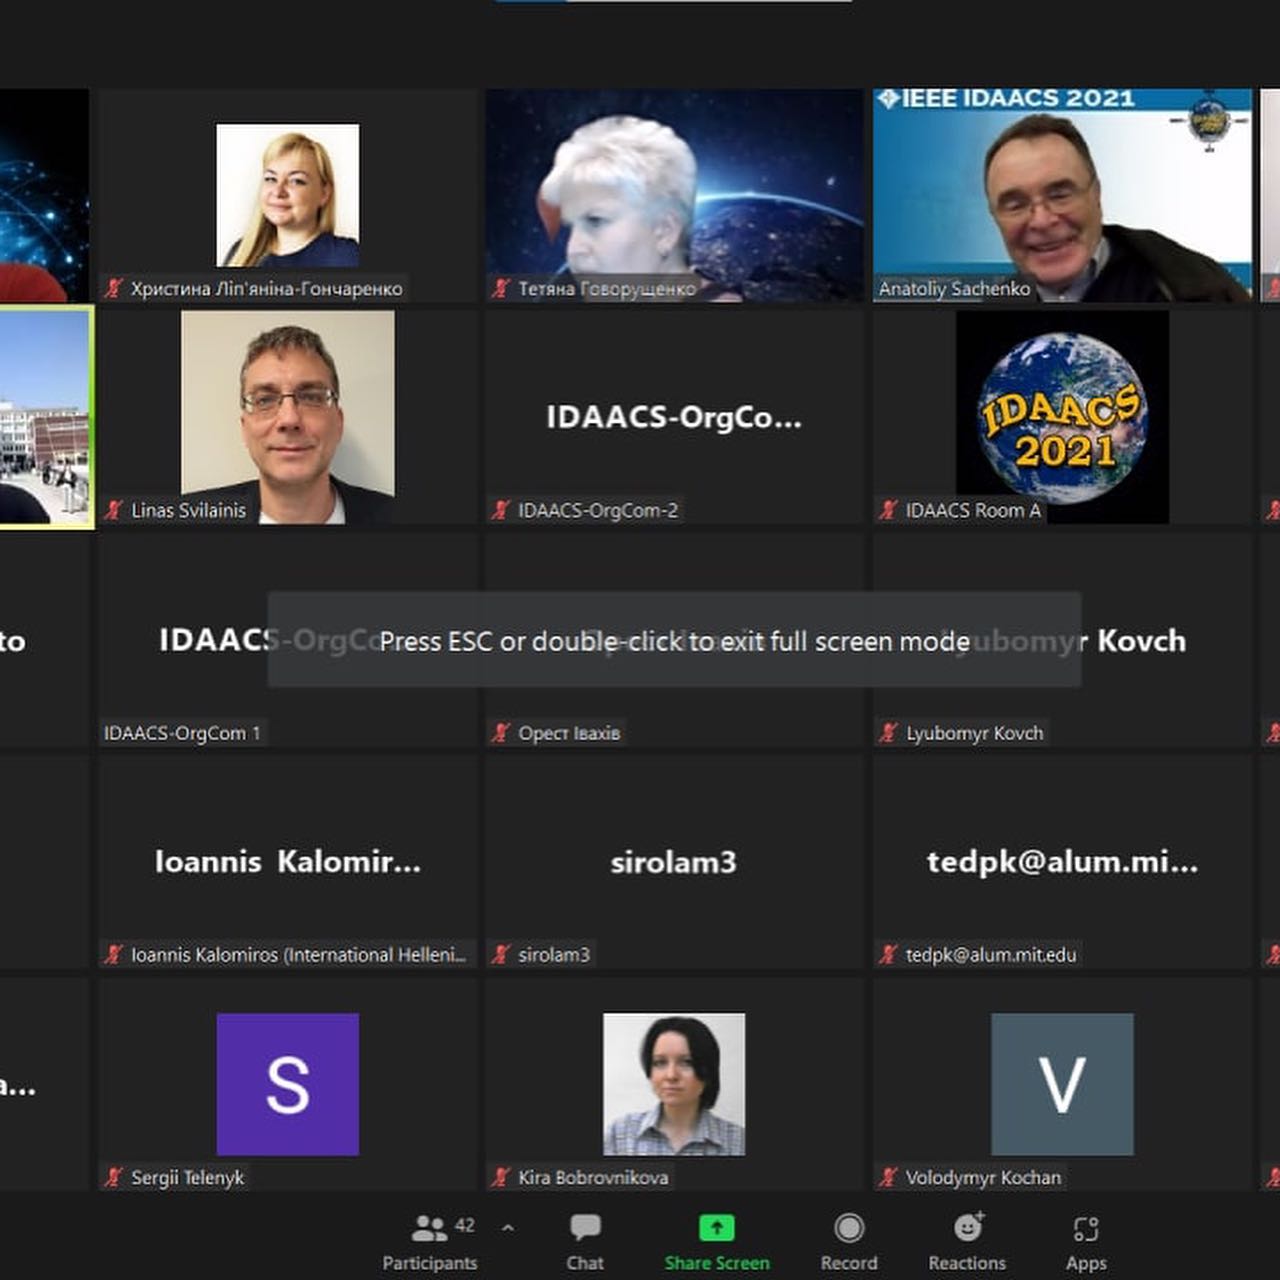Dismiss the Press ESC full screen notice
This screenshot has height=1280, width=1280.
click(x=674, y=640)
